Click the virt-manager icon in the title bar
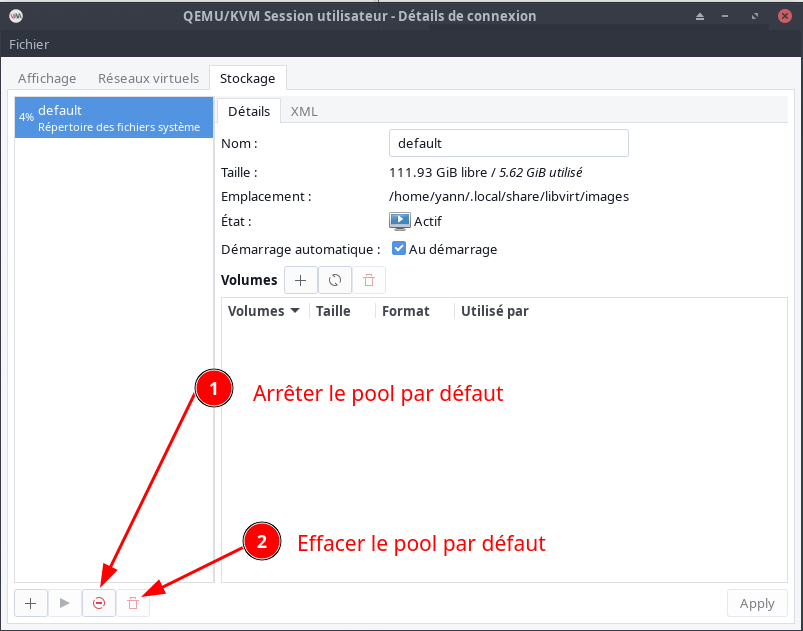Screen dimensions: 803x631 [16, 16]
